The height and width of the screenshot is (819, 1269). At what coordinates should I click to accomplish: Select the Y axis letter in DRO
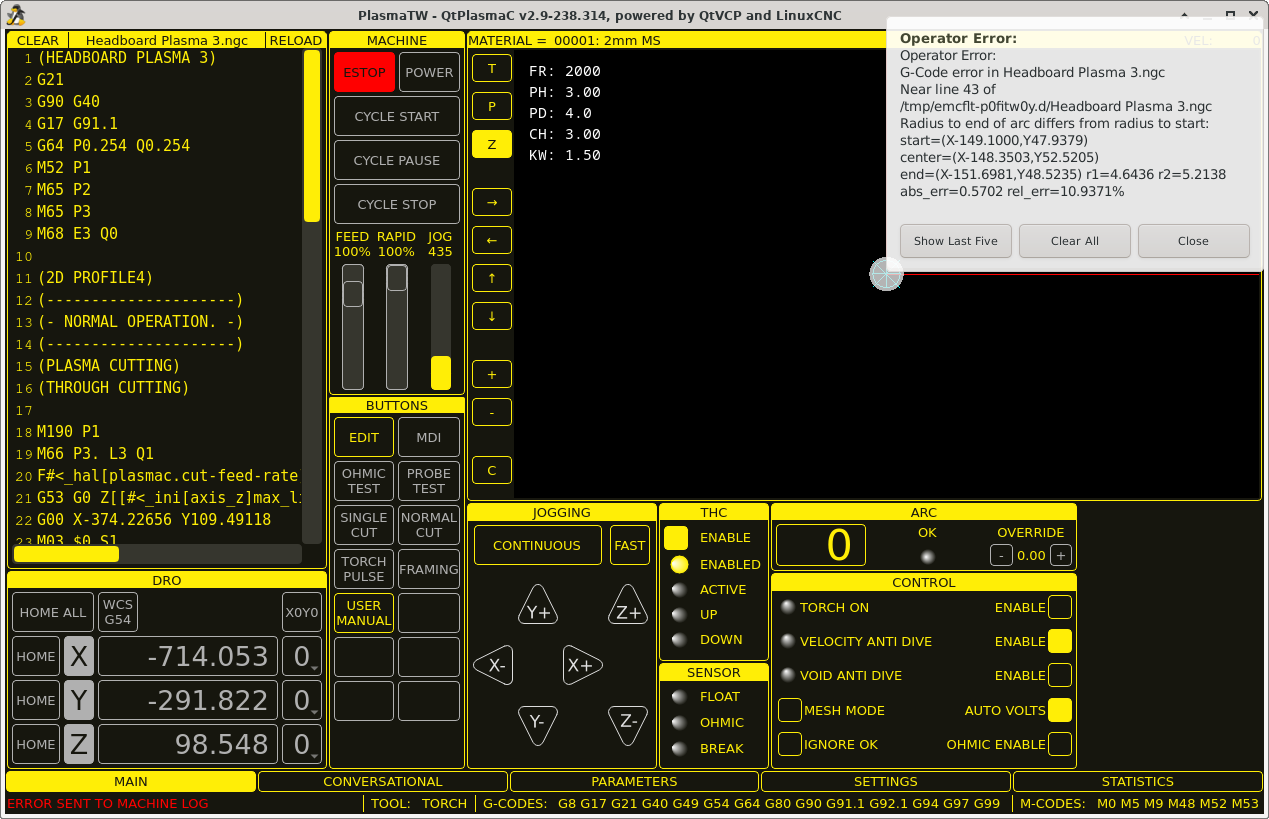(x=79, y=701)
